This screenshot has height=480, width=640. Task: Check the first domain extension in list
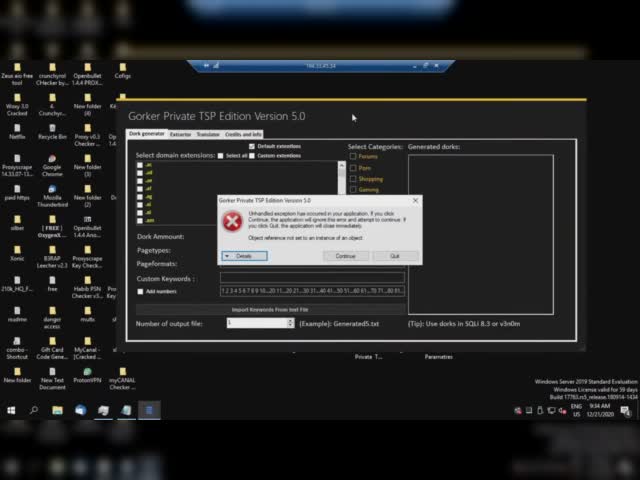pos(140,165)
